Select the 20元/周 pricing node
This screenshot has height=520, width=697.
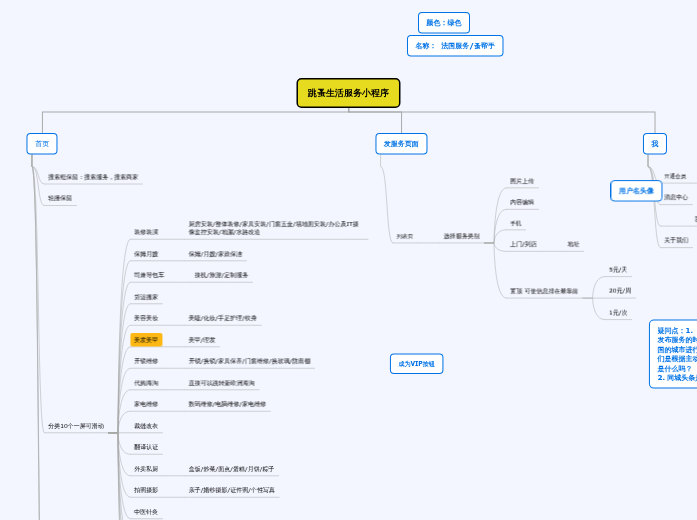click(x=620, y=291)
